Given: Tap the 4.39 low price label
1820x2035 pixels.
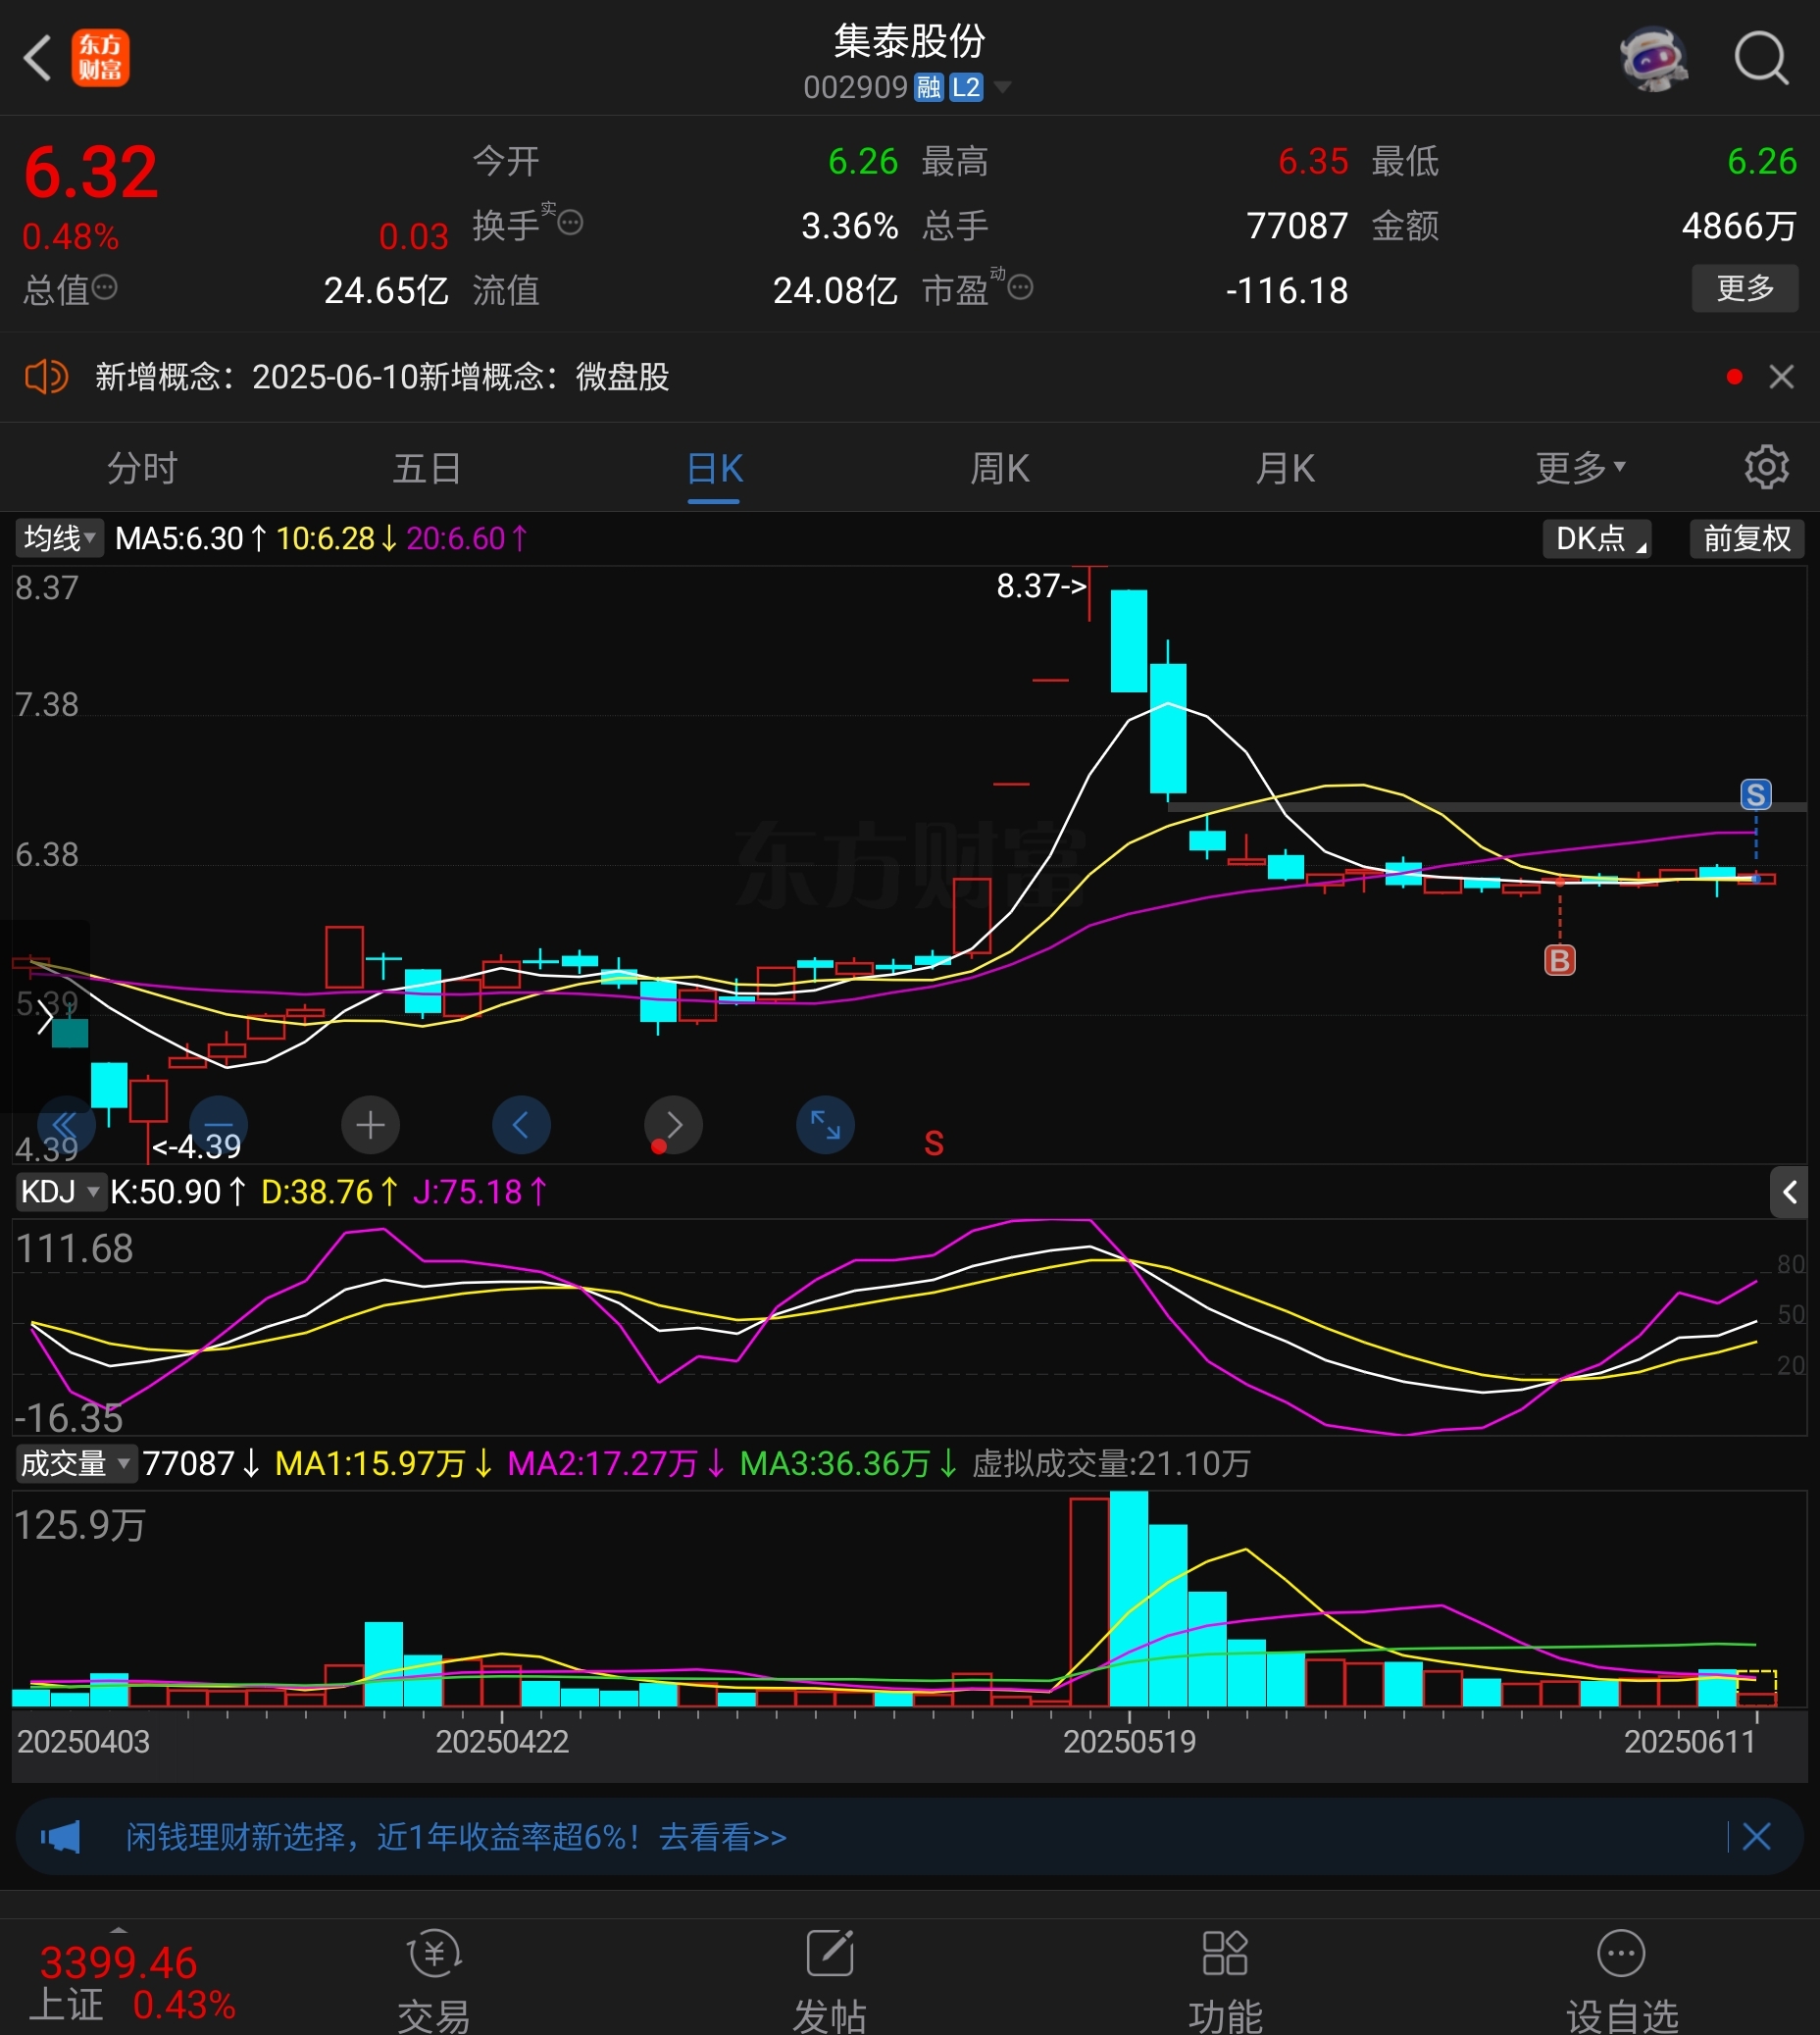Looking at the screenshot, I should [x=197, y=1147].
